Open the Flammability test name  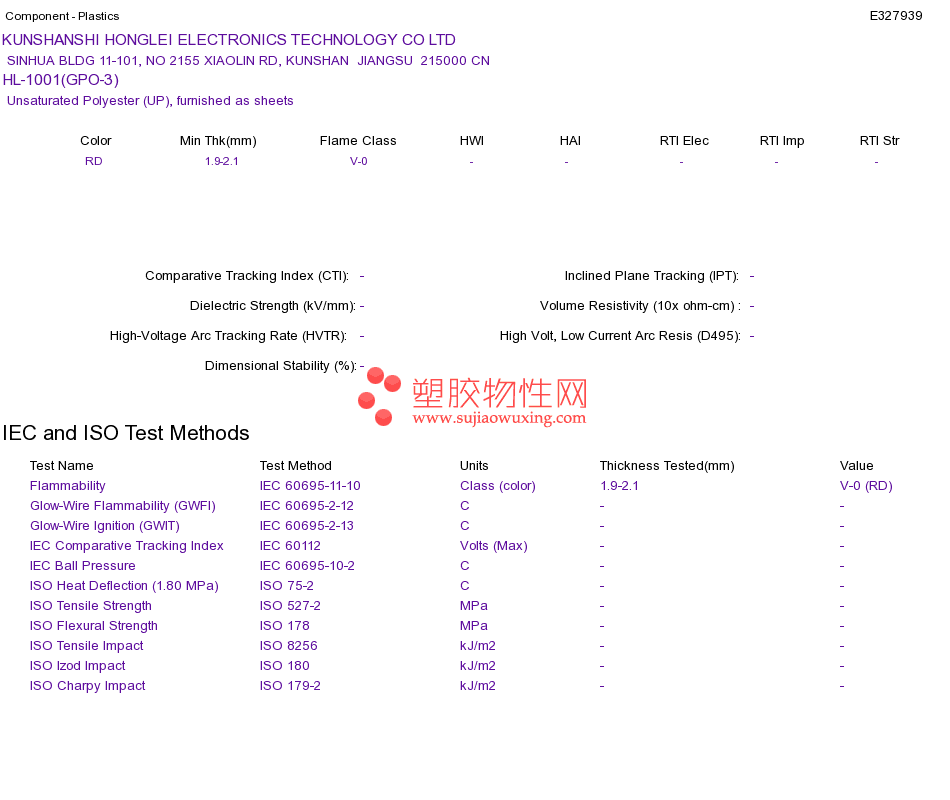(67, 485)
